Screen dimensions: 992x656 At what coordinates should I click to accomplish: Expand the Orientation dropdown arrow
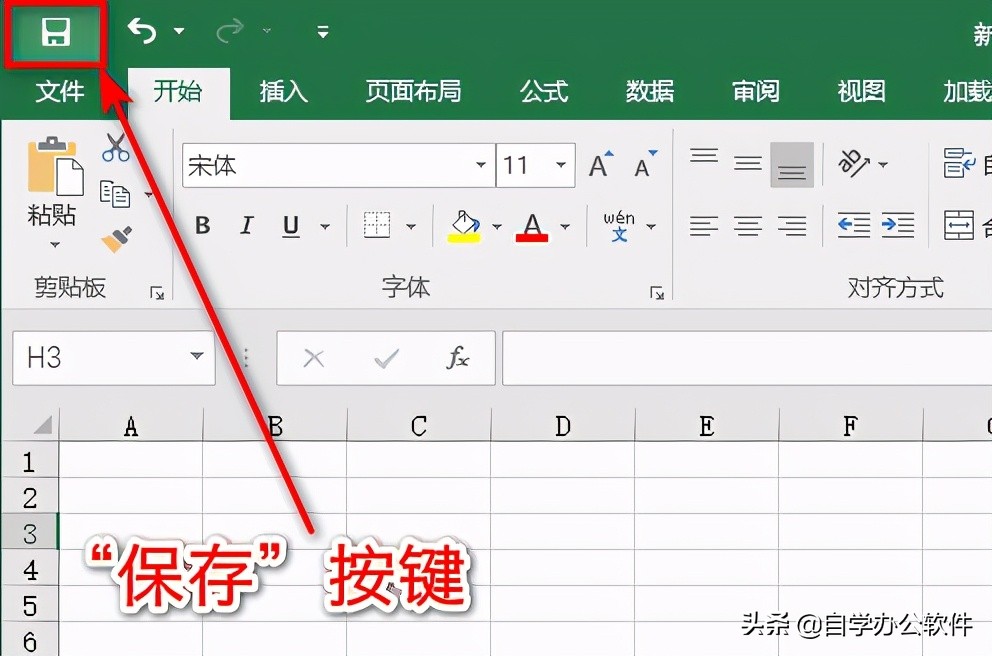(x=883, y=164)
